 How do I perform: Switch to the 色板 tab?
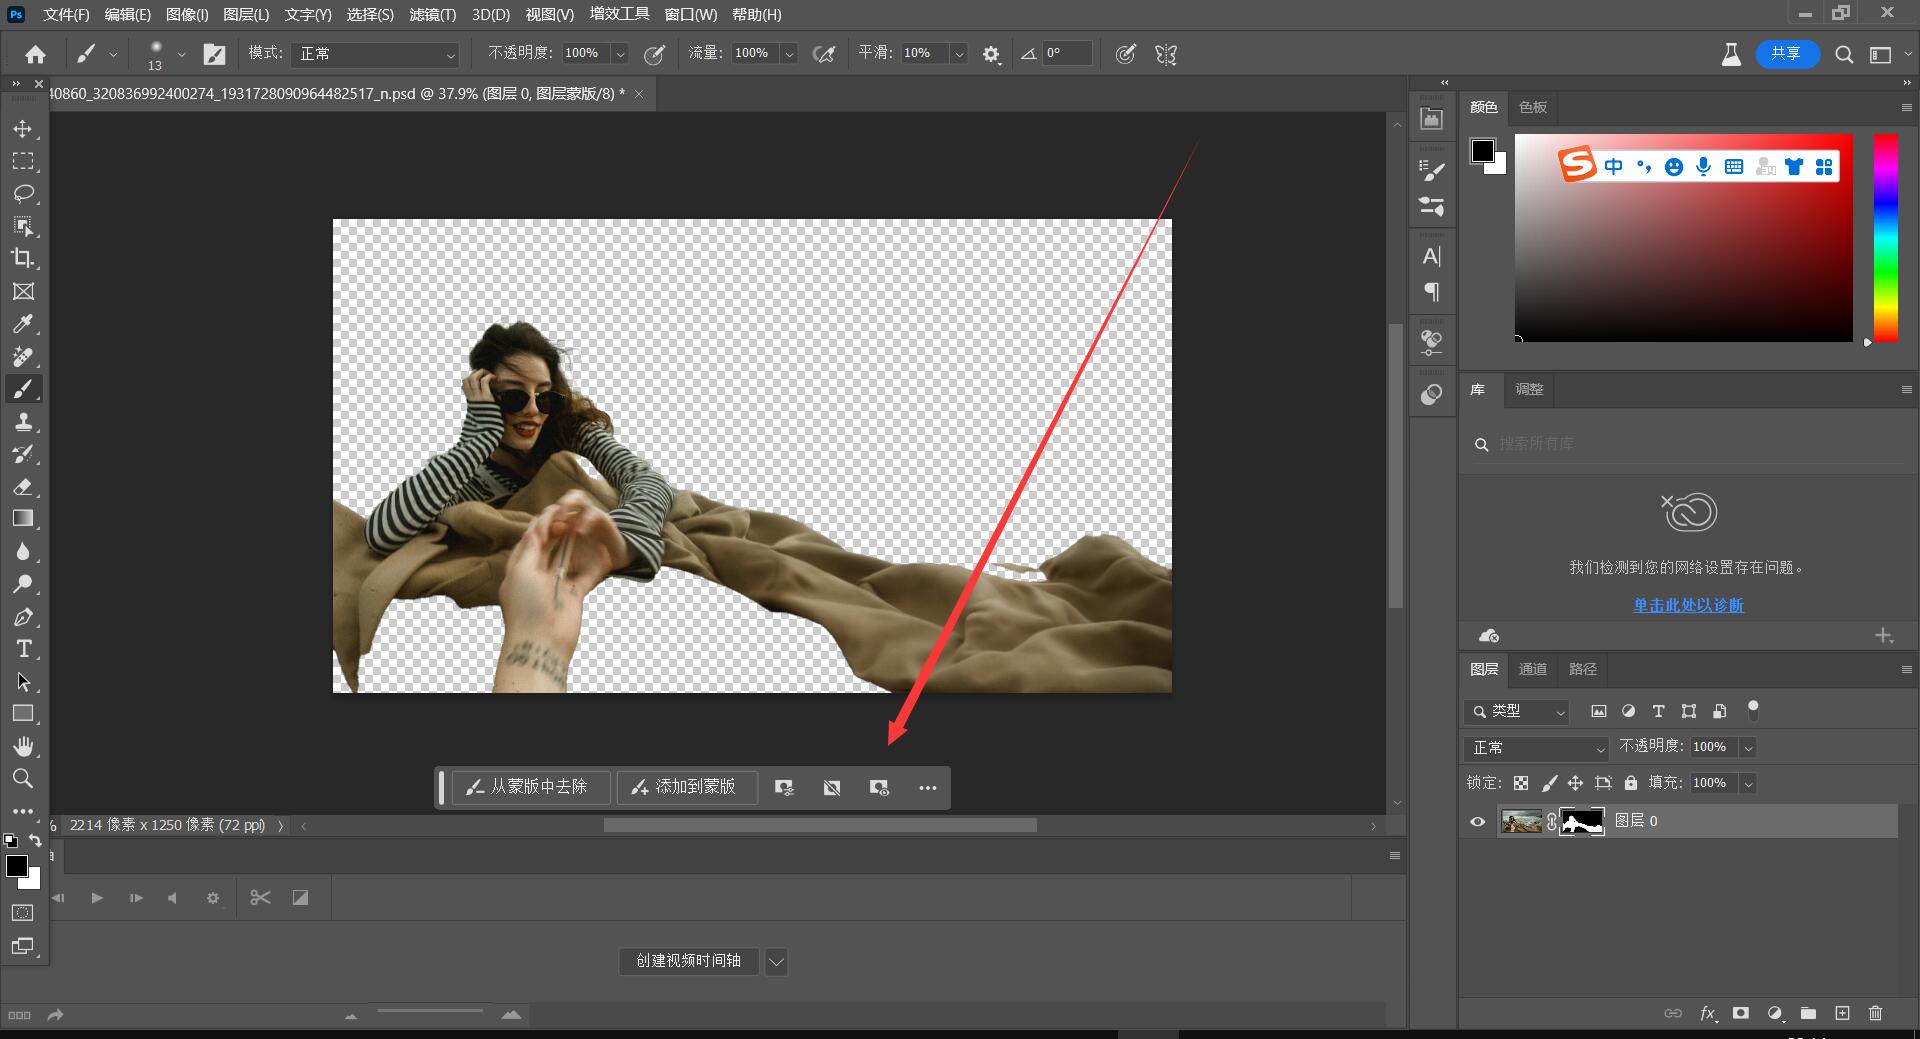tap(1533, 107)
